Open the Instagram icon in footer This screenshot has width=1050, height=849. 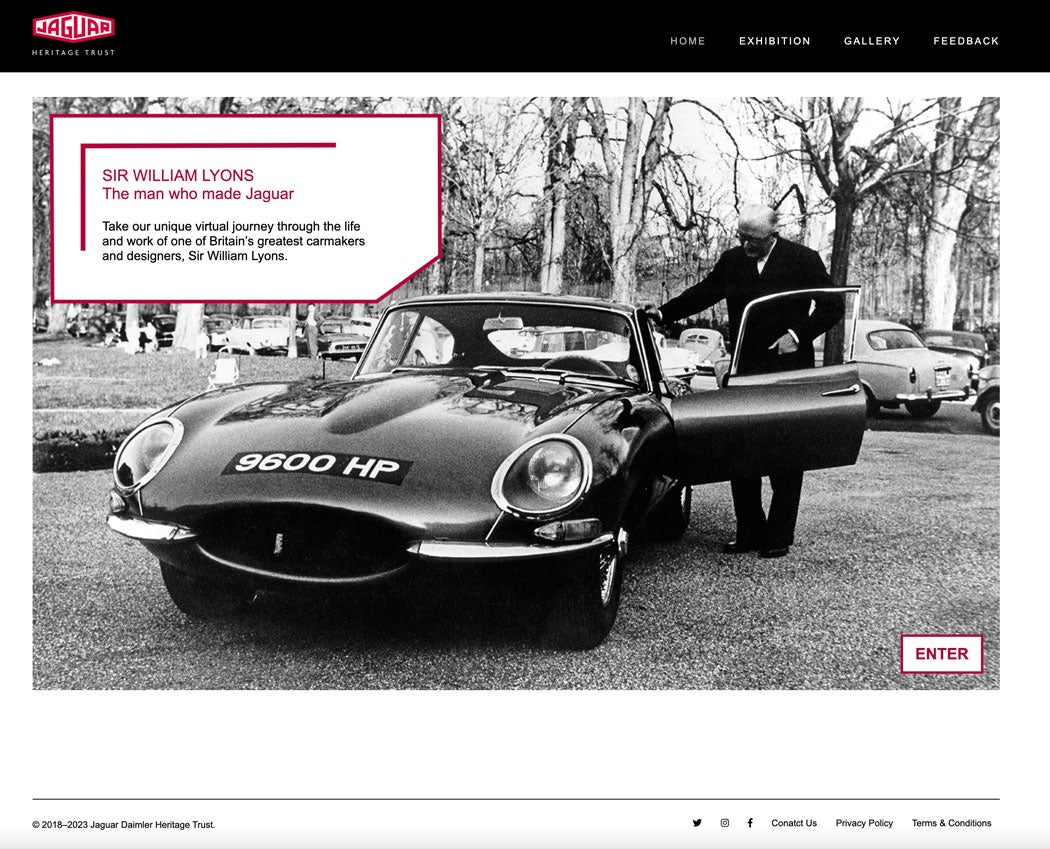[725, 823]
